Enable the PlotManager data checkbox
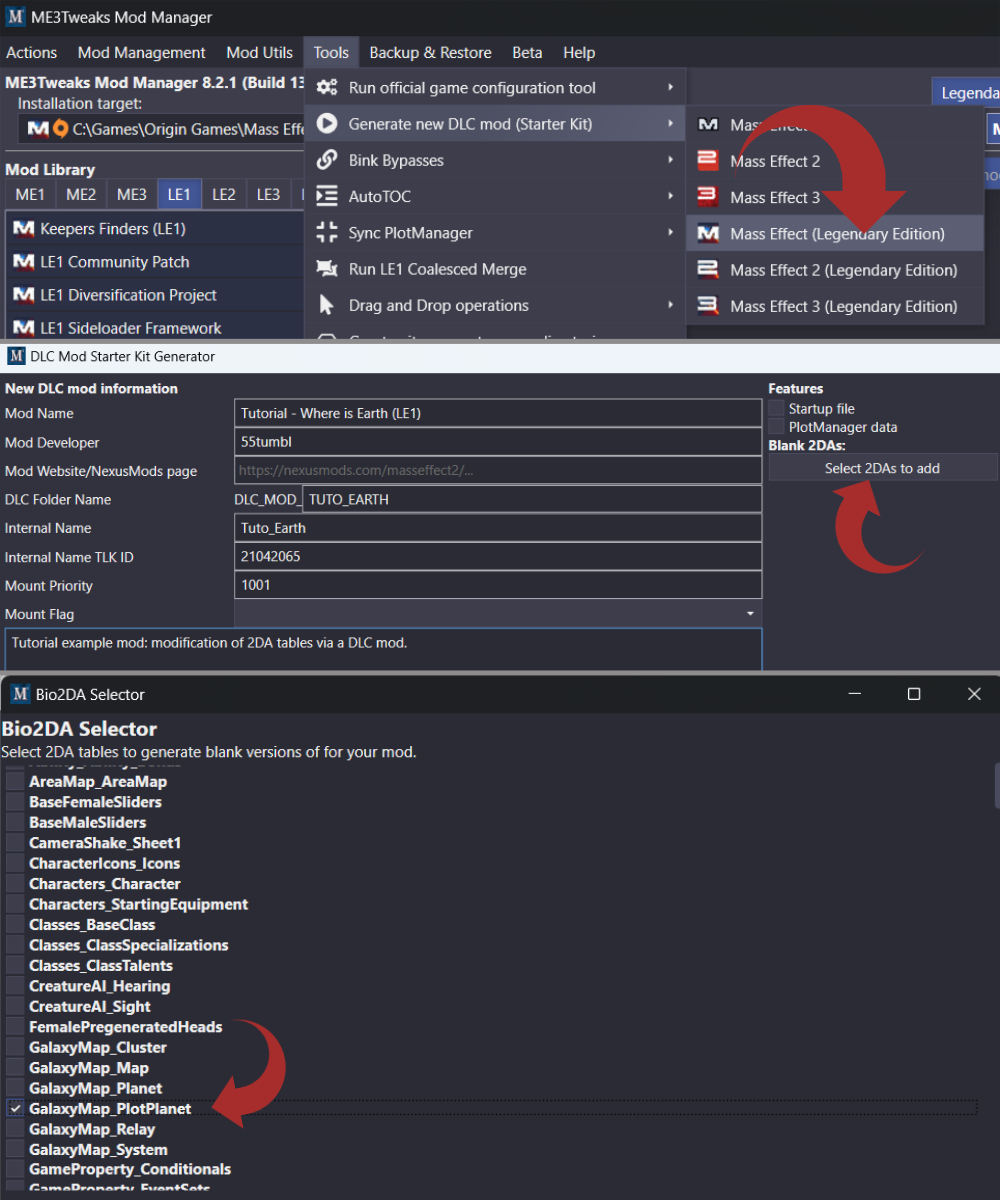 (777, 427)
